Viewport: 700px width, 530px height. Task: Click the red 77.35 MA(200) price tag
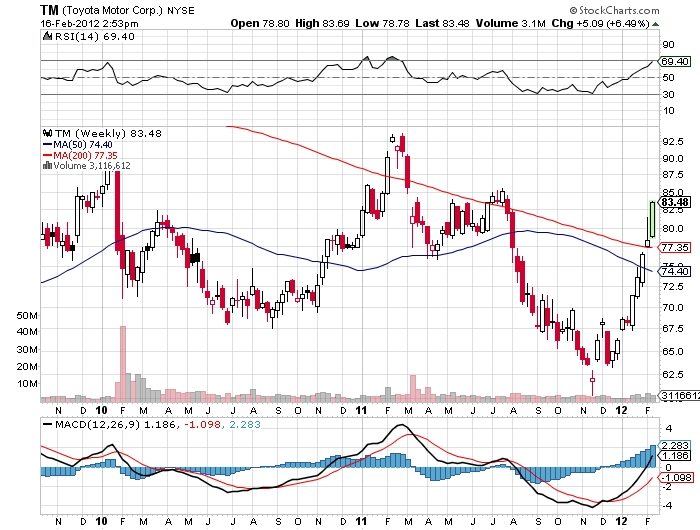(675, 247)
